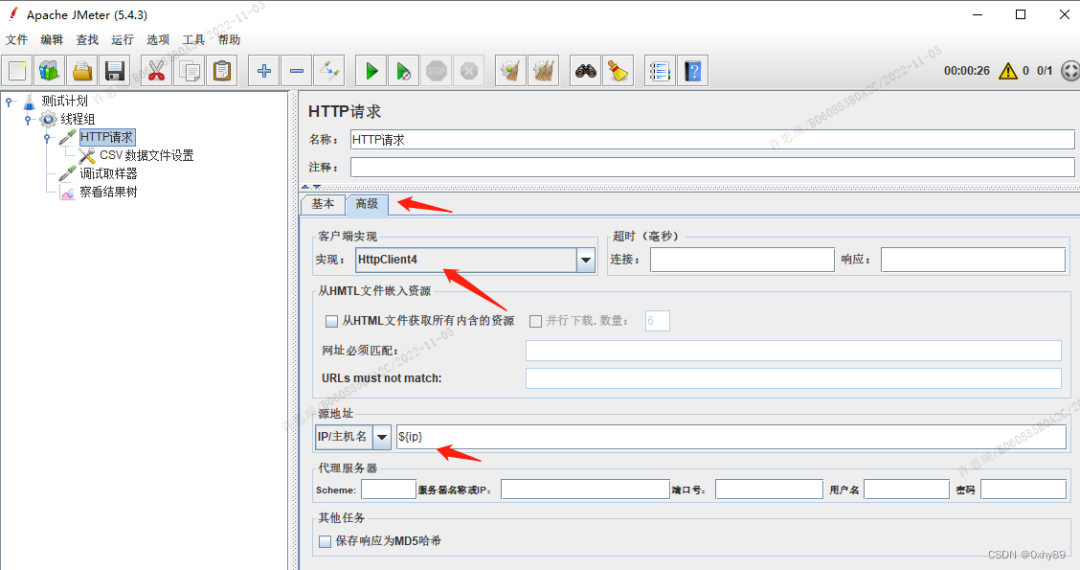Screen dimensions: 1080x570
Task: Click the 连接 timeout input field
Action: [x=742, y=260]
